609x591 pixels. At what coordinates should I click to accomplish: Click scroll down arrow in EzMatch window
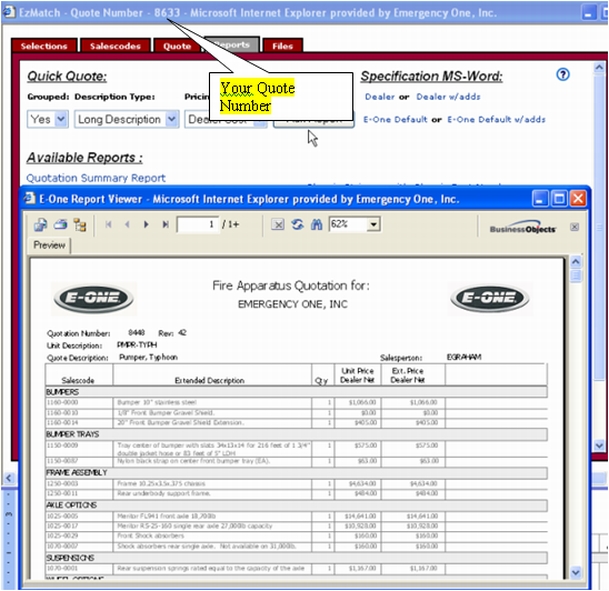(x=599, y=445)
